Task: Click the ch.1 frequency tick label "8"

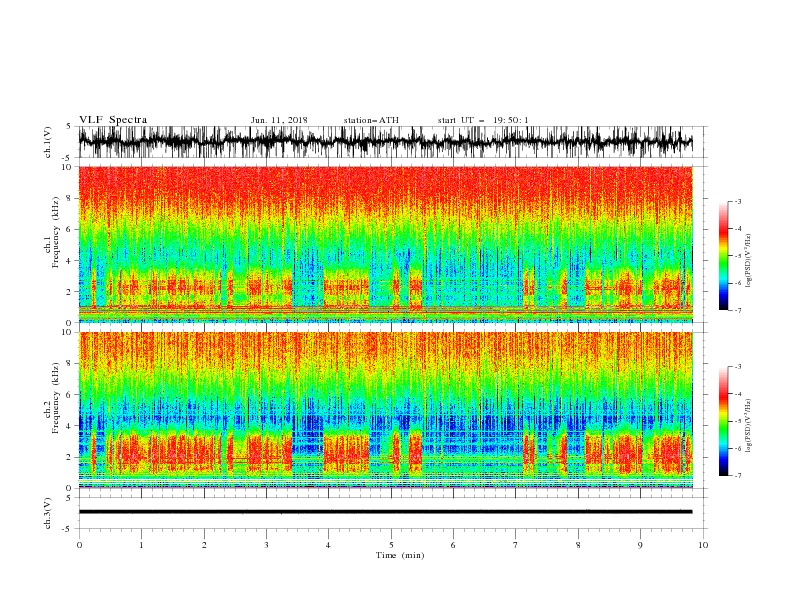Action: (x=69, y=198)
